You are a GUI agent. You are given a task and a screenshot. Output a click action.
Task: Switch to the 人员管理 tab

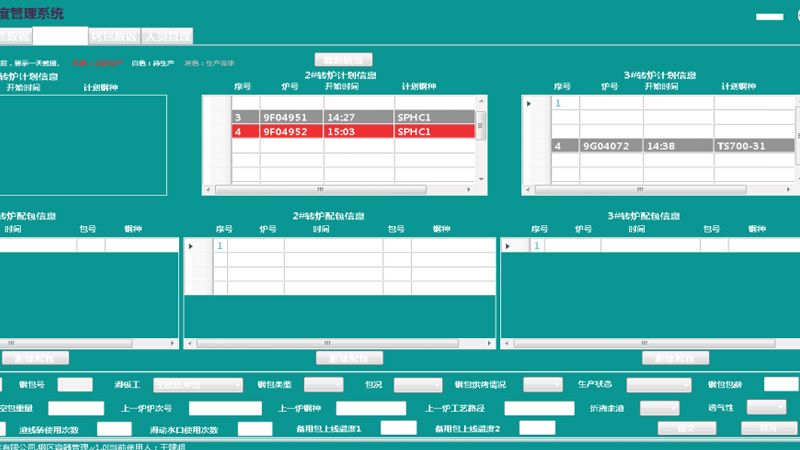[x=166, y=36]
